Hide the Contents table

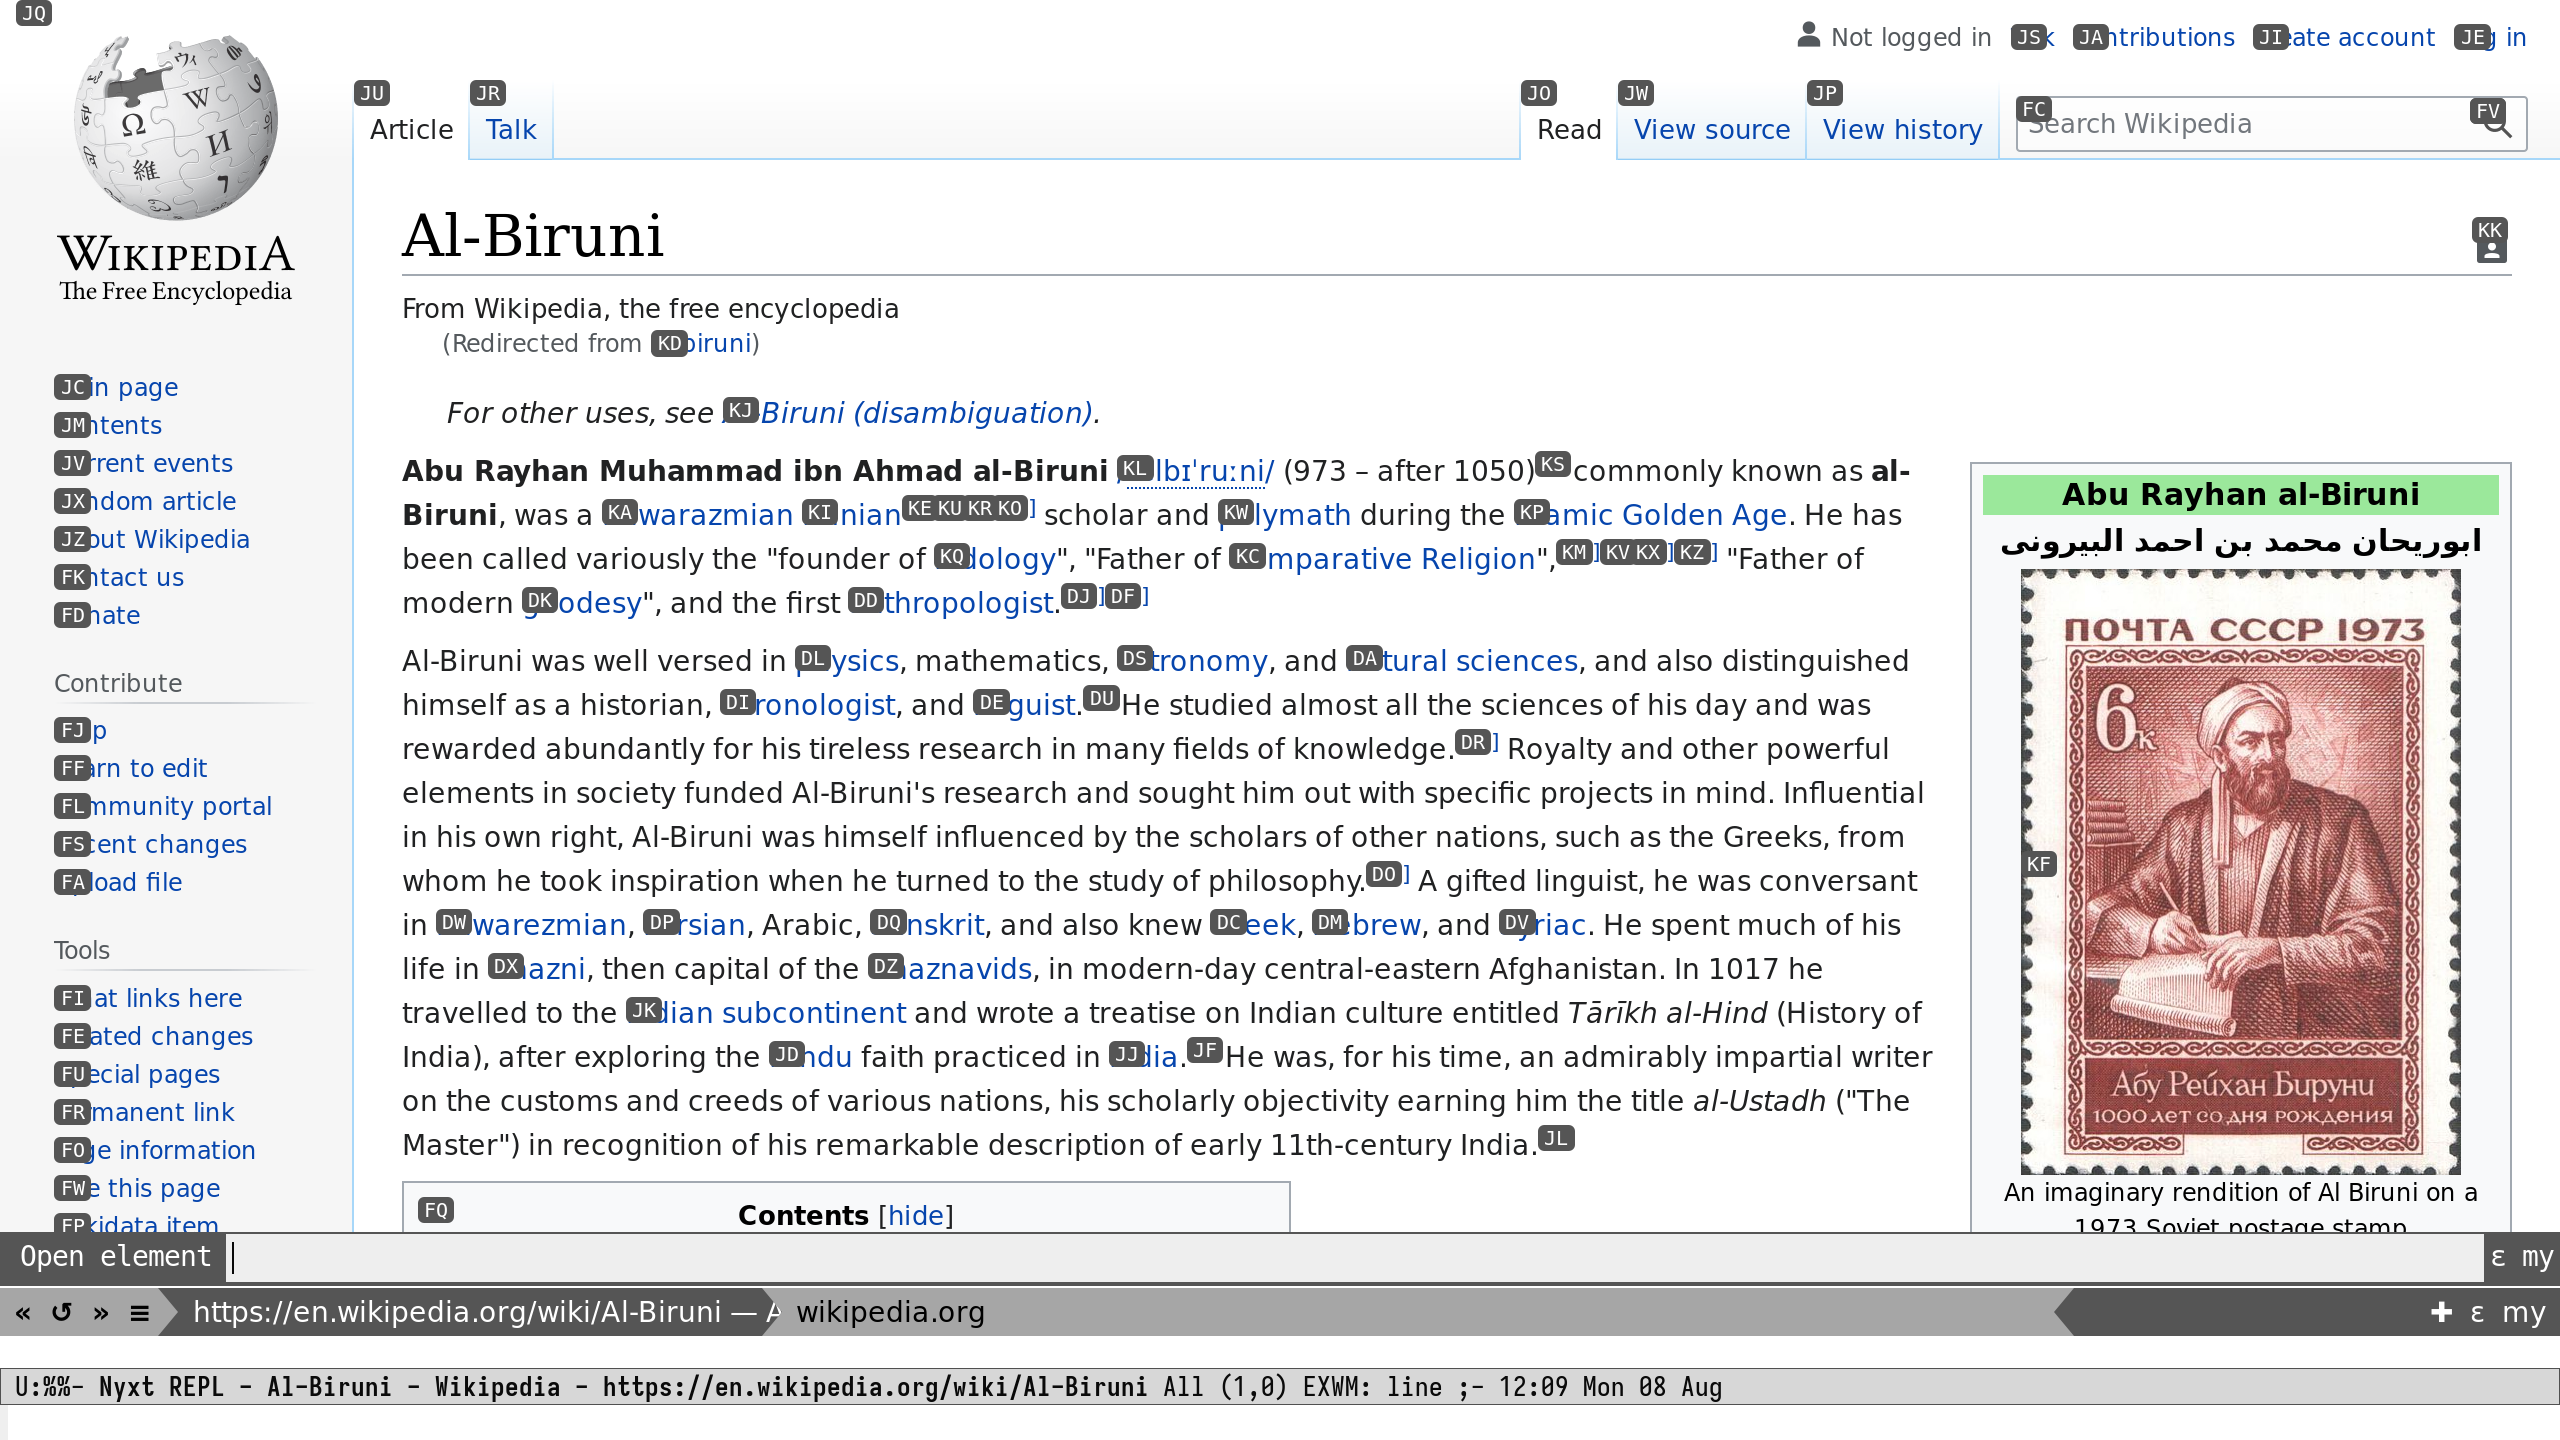pyautogui.click(x=915, y=1215)
